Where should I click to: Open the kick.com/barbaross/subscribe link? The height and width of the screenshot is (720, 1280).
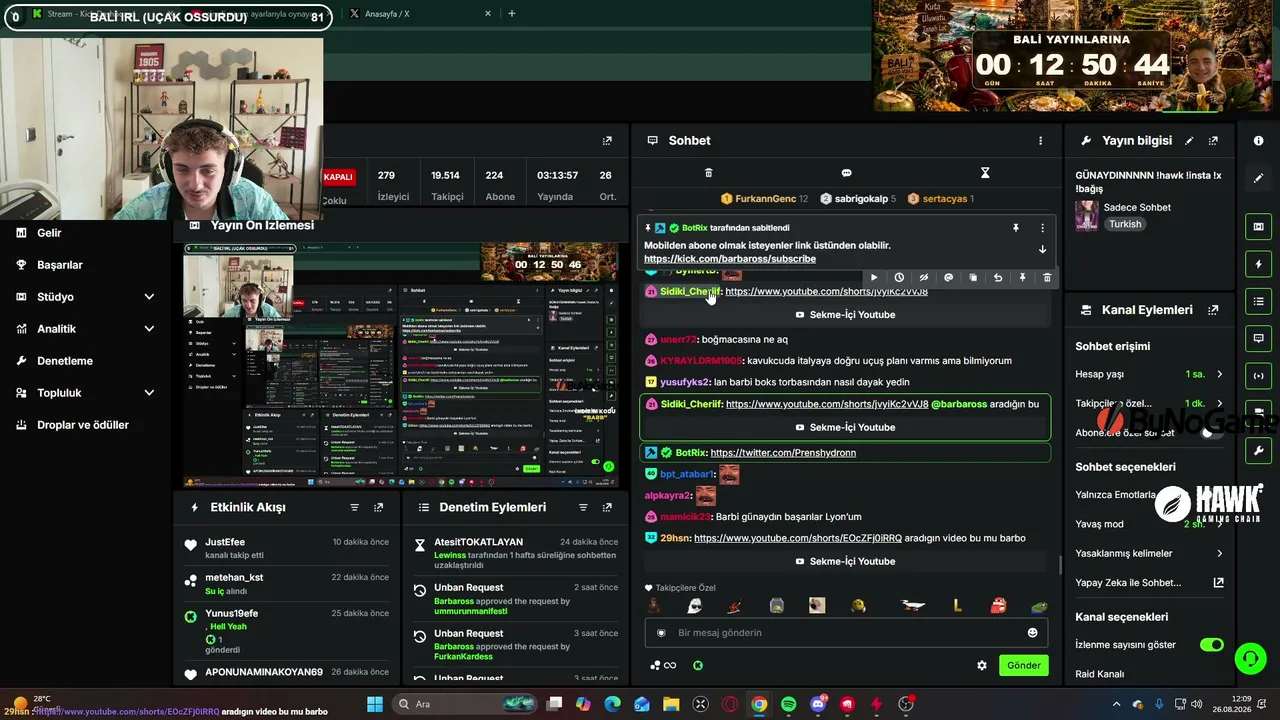coord(730,259)
